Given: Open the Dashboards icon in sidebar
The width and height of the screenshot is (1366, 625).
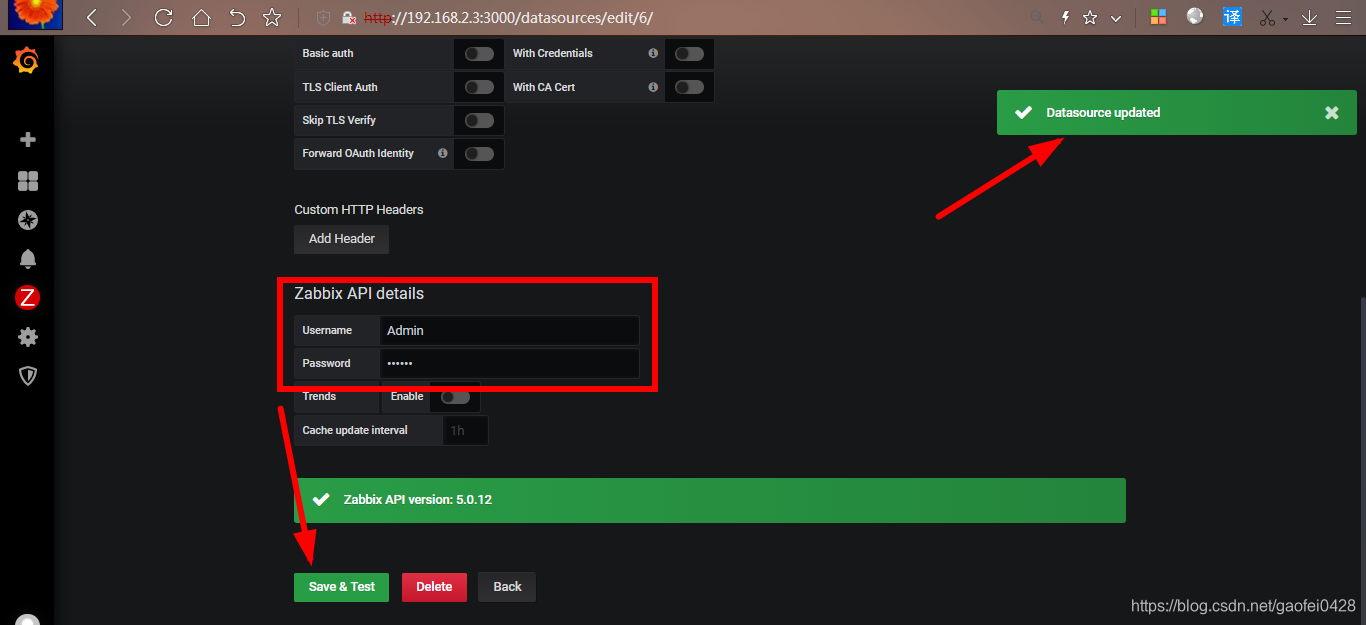Looking at the screenshot, I should (x=28, y=181).
